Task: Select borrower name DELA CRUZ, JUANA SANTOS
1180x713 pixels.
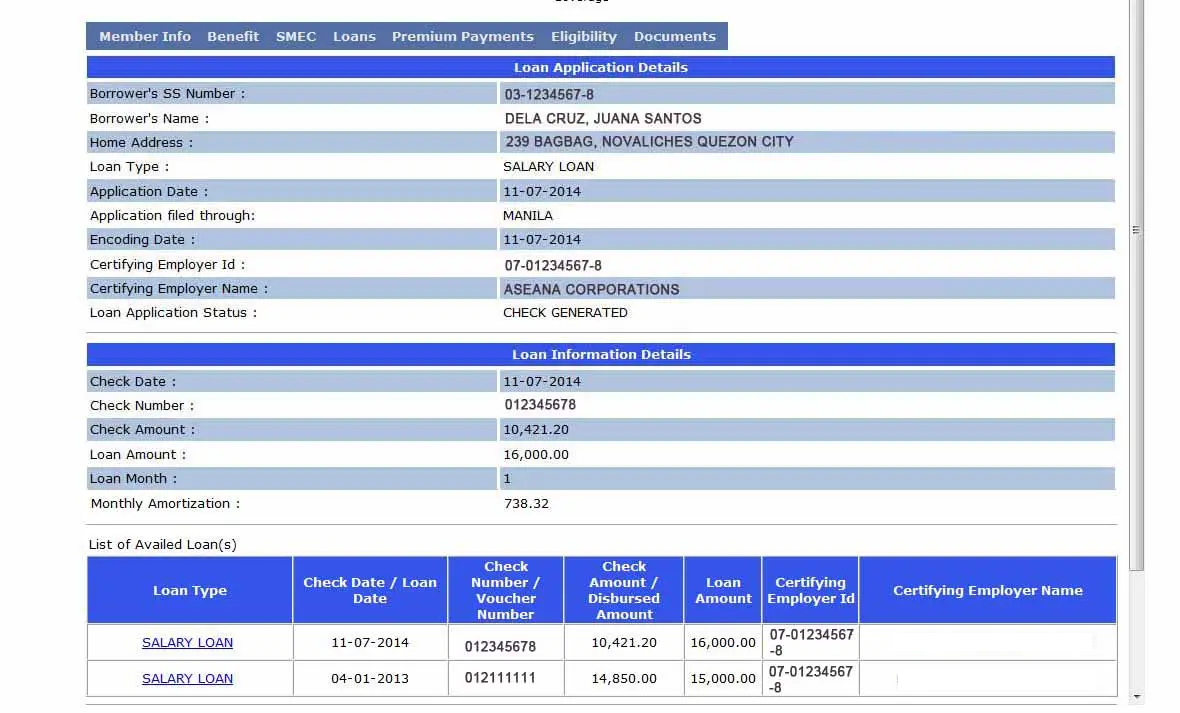Action: (x=603, y=118)
